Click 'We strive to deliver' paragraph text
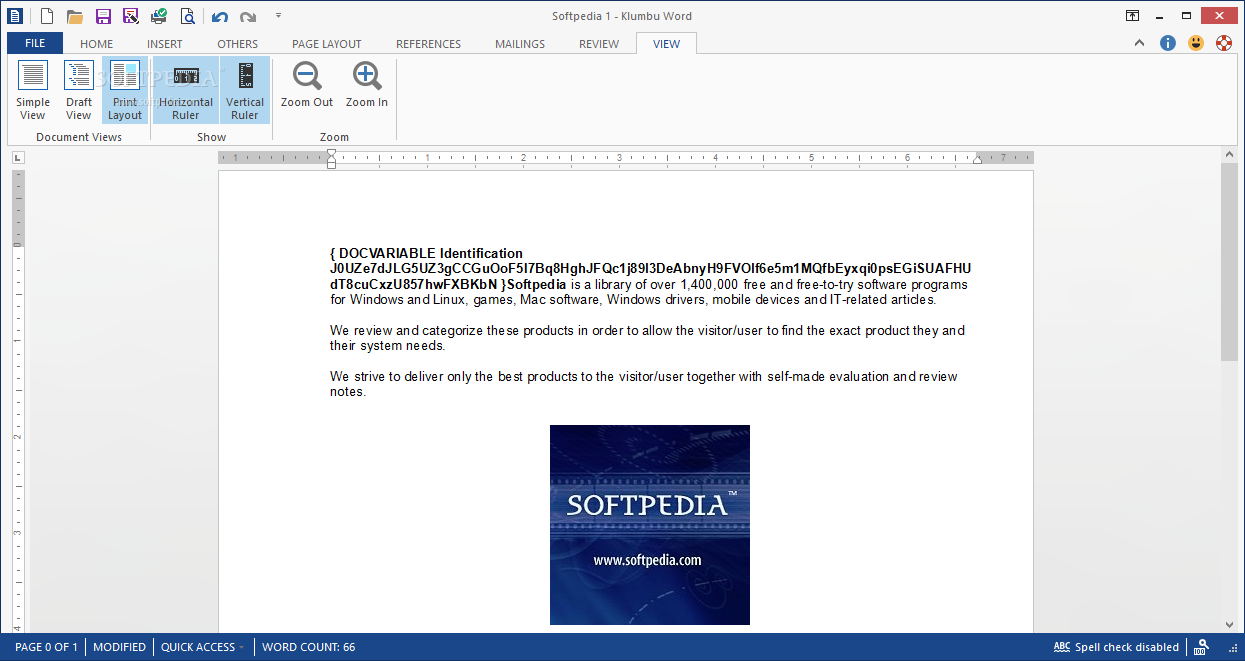This screenshot has height=661, width=1245. pyautogui.click(x=644, y=384)
